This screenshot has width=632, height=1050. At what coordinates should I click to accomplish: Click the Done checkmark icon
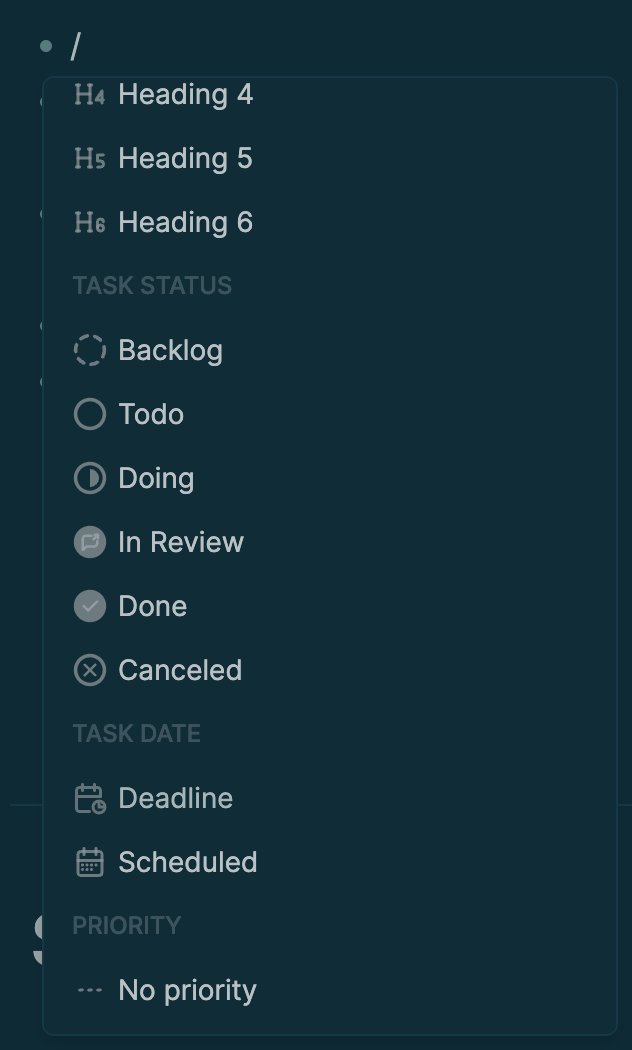coord(89,607)
